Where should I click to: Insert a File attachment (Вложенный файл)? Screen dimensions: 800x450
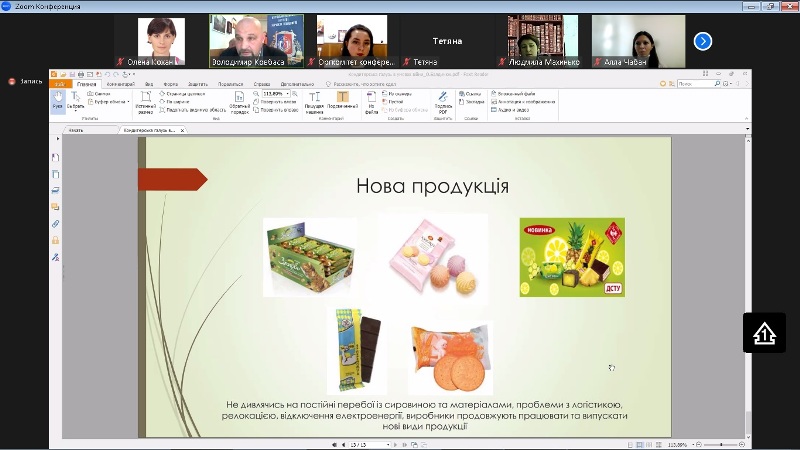(x=513, y=94)
